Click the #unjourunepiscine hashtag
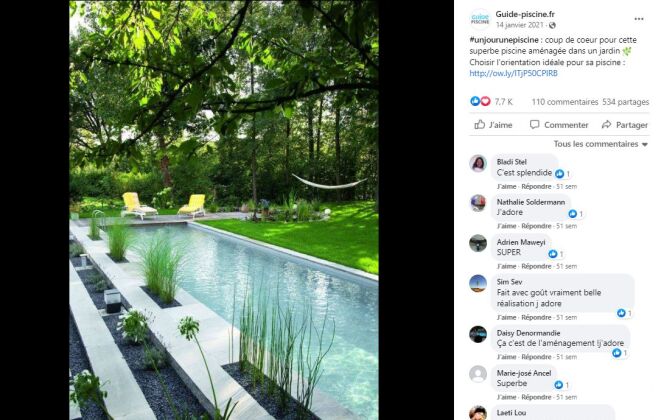 point(504,40)
